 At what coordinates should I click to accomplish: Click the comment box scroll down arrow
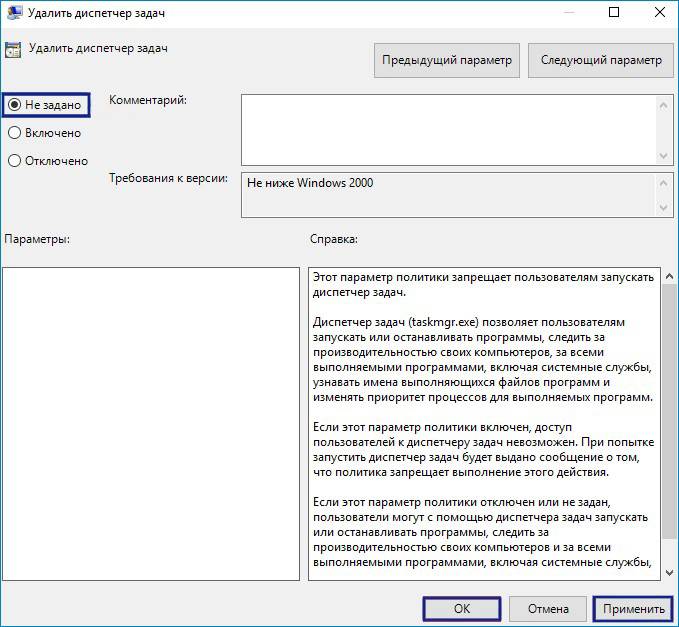click(x=663, y=156)
